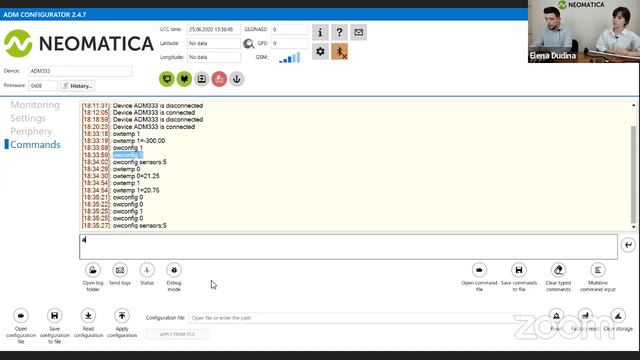Open the envelope message icon in header
The image size is (640, 360).
point(358,32)
